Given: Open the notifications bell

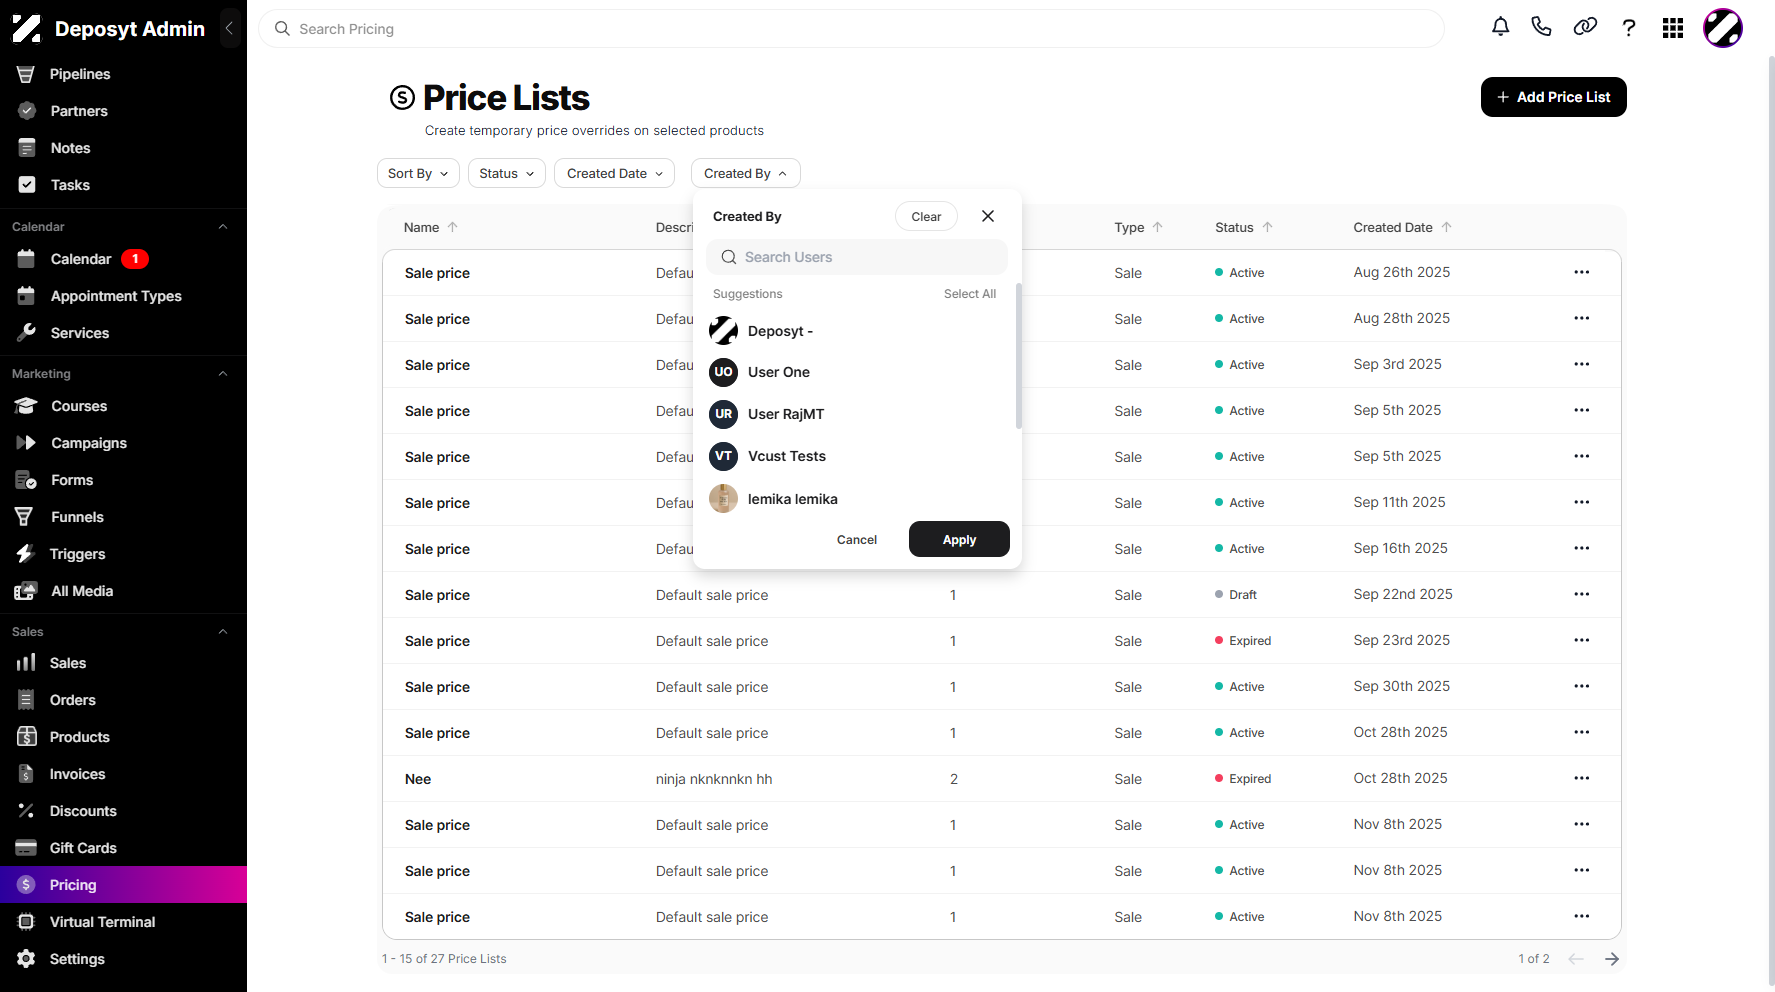Looking at the screenshot, I should click(x=1500, y=27).
